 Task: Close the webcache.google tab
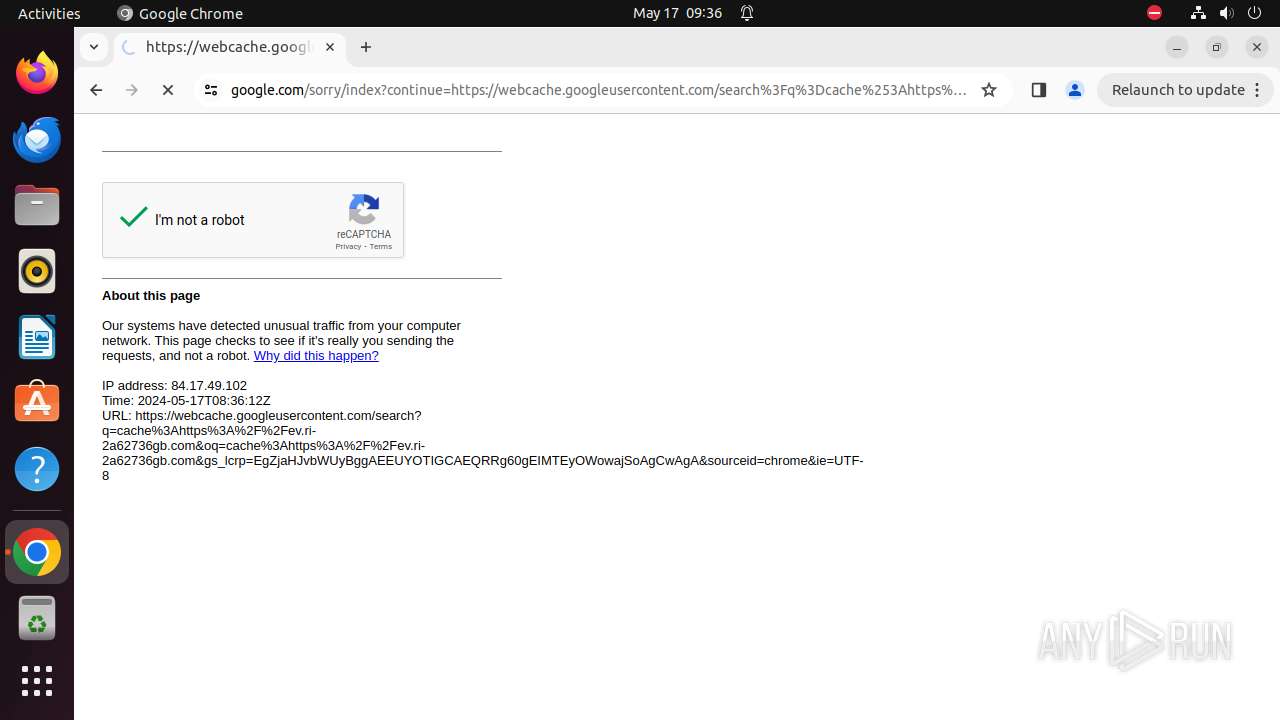(x=330, y=47)
